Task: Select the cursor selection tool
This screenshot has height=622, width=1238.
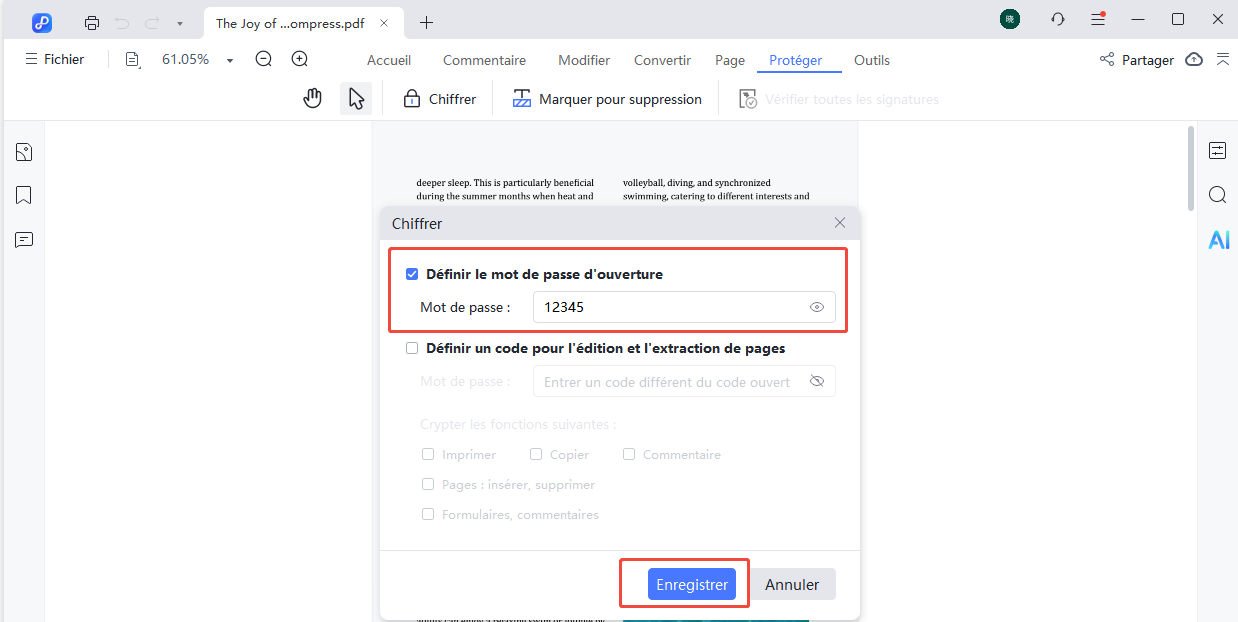Action: 355,97
